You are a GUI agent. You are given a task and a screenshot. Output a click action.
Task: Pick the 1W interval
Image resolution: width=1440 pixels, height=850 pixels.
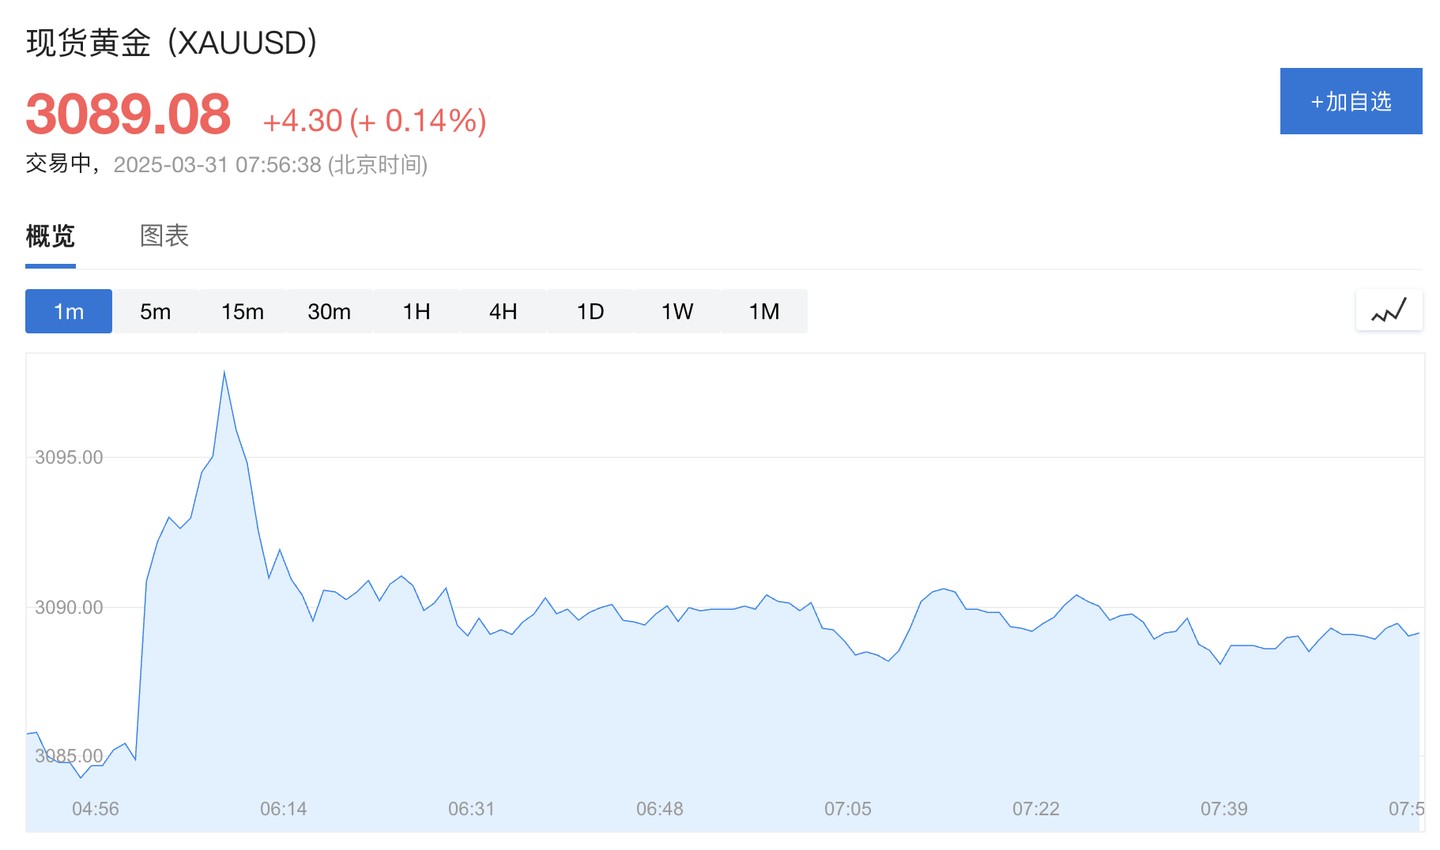point(677,311)
